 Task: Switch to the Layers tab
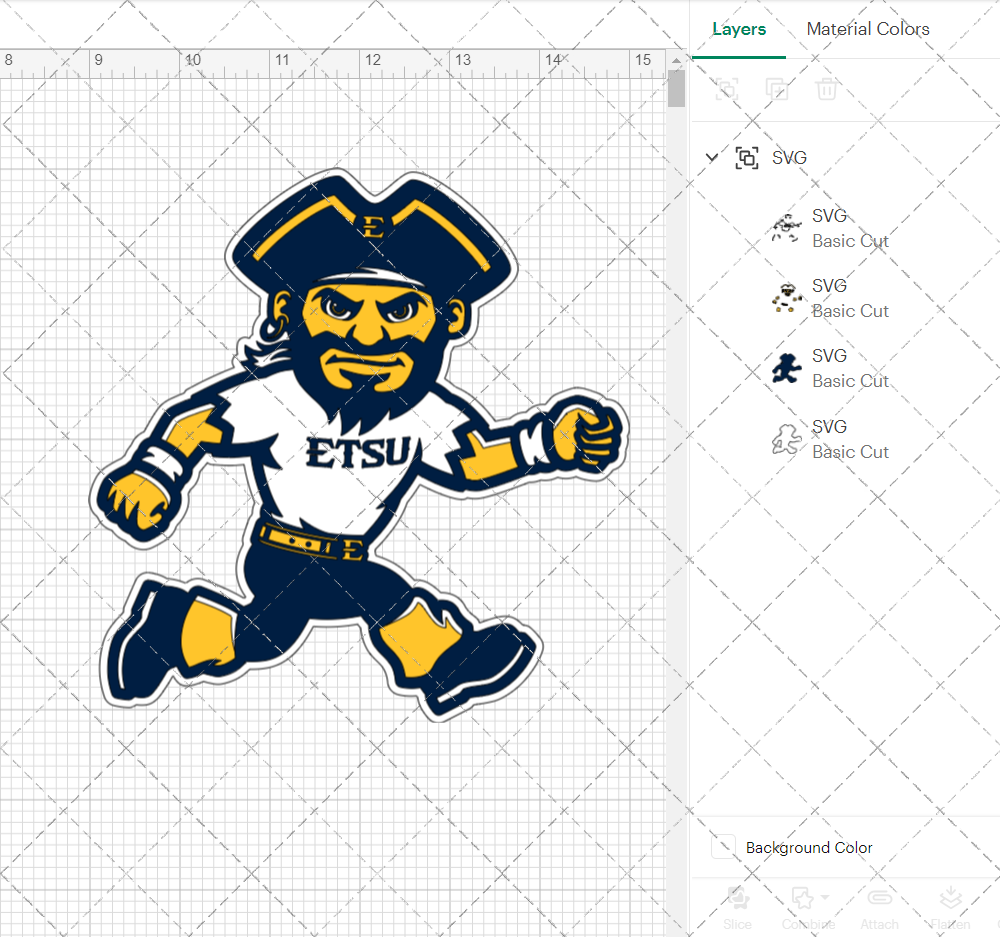point(739,29)
